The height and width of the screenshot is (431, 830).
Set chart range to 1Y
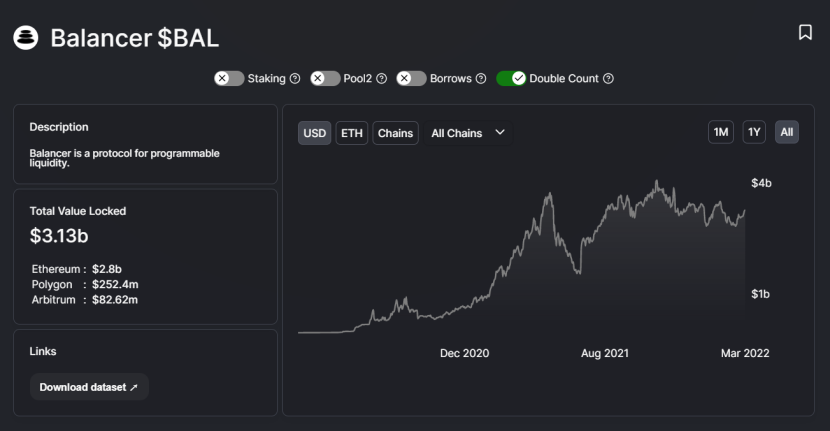pos(754,132)
